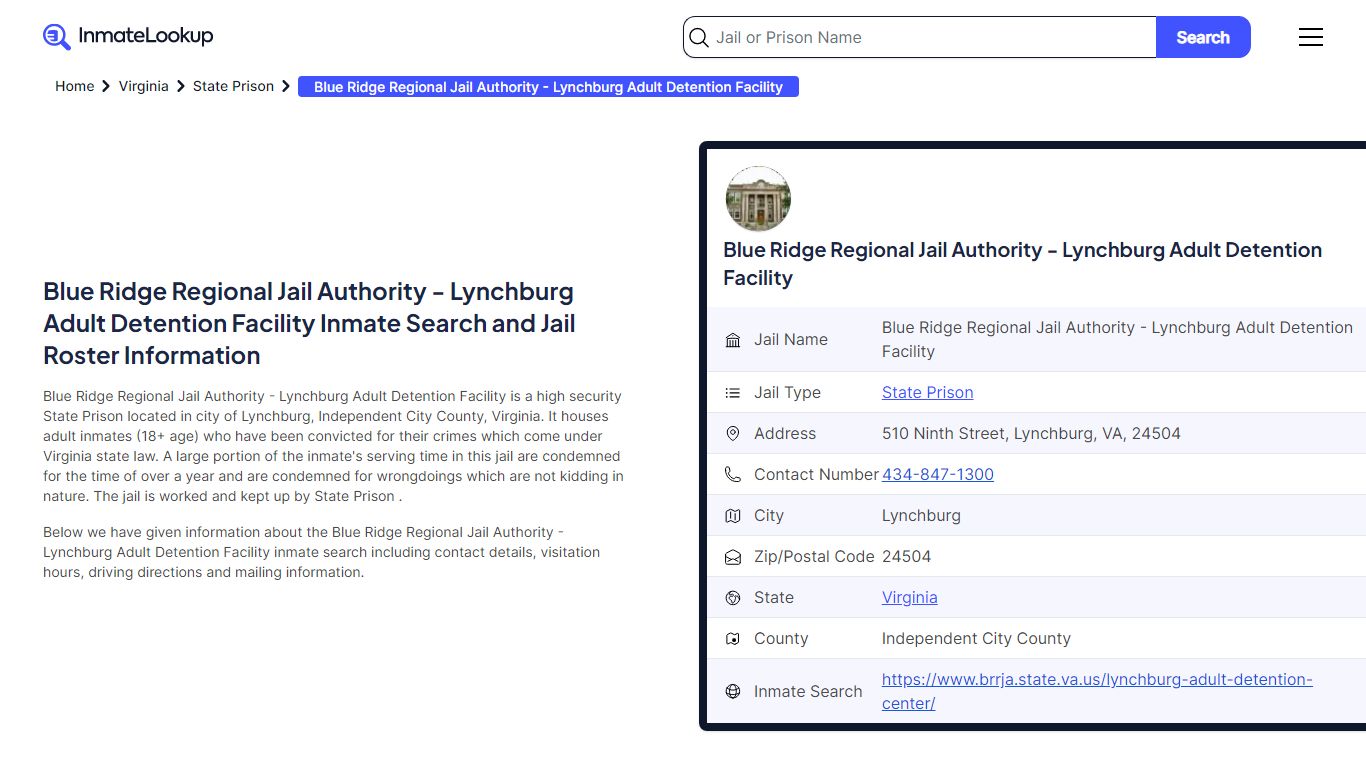
Task: Click the State label
Action: pos(774,598)
